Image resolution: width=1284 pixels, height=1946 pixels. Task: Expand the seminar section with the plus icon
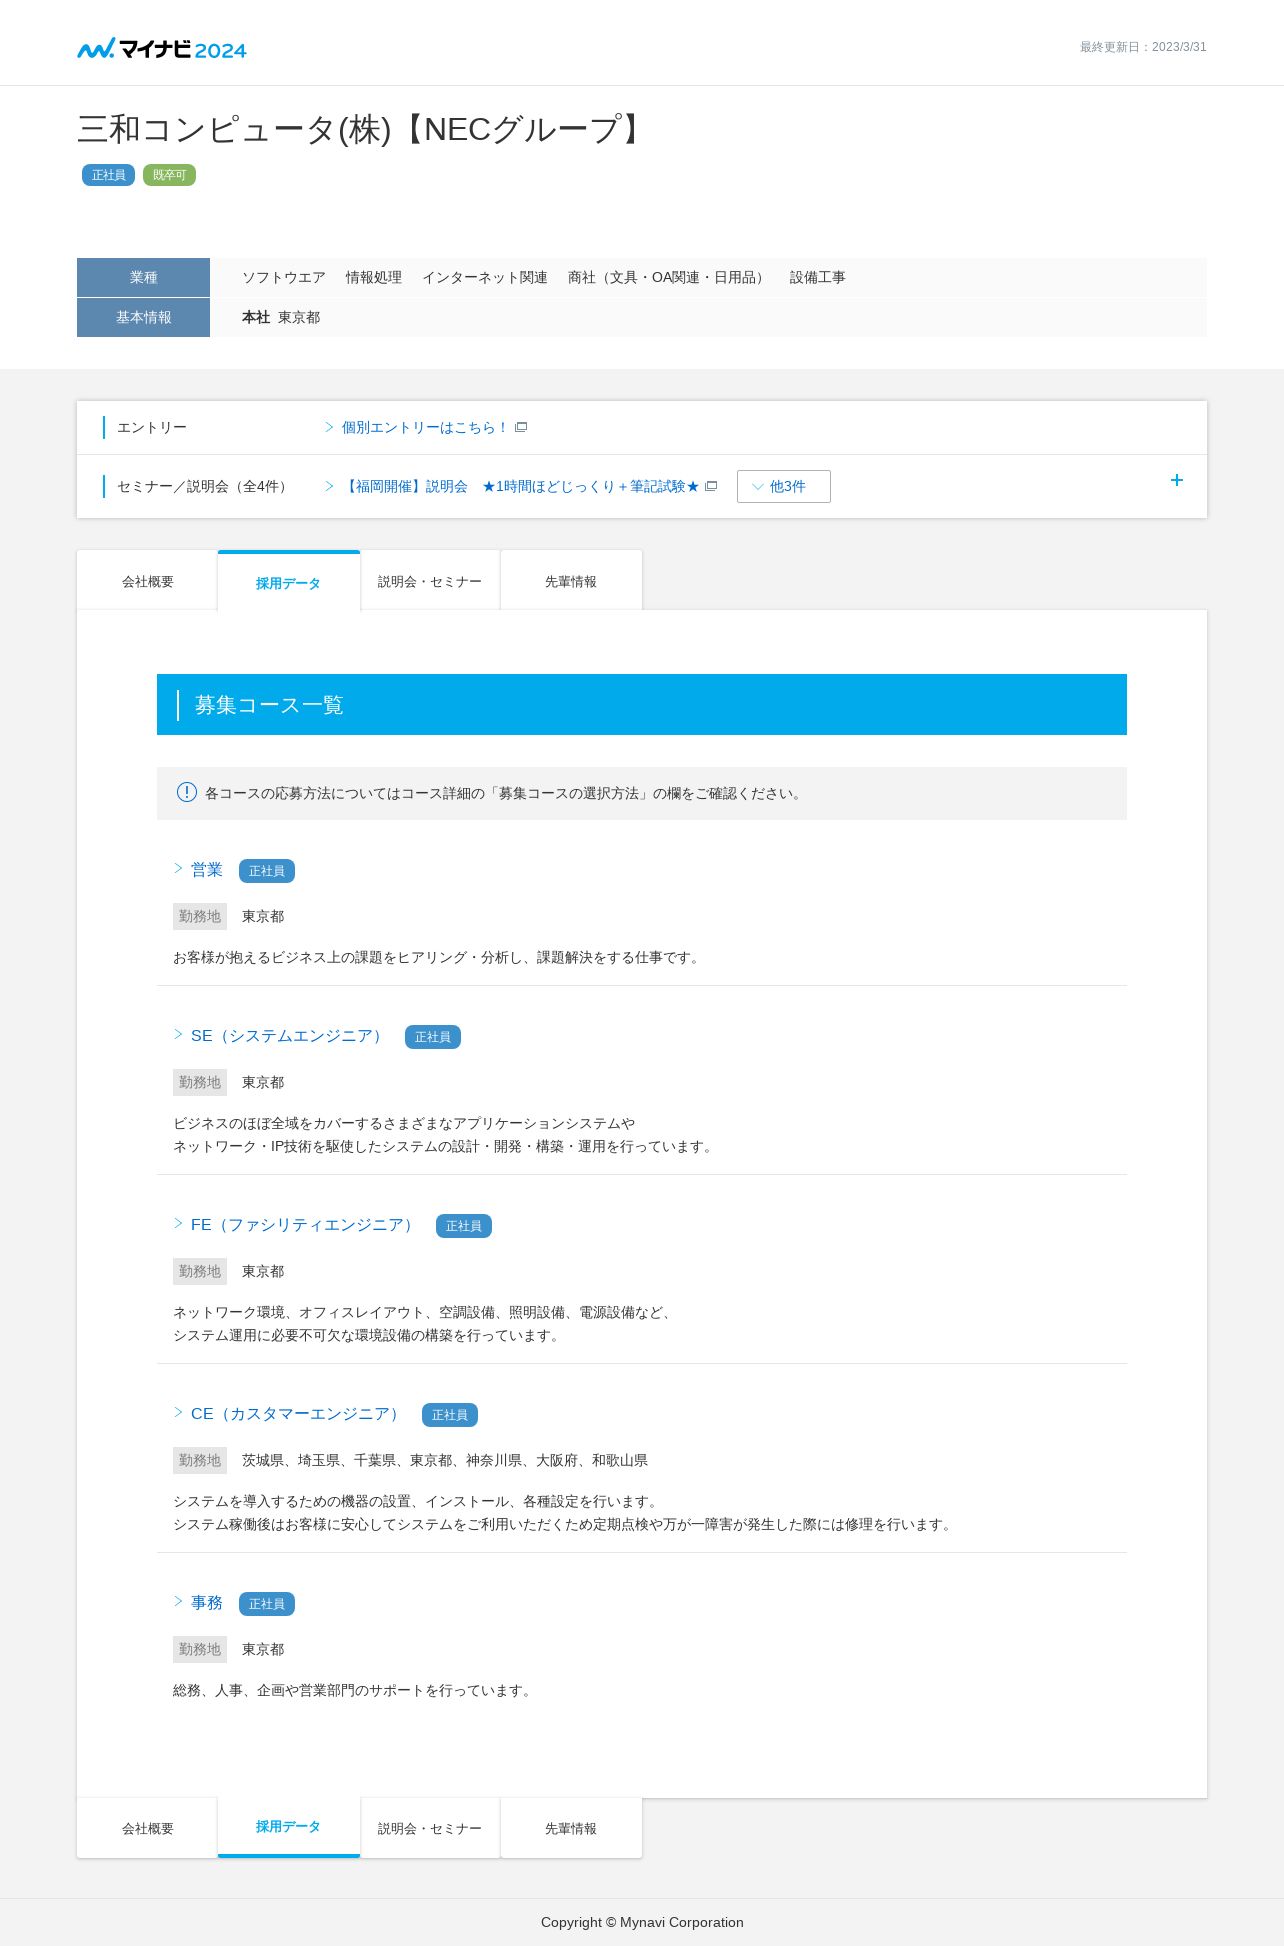pos(1177,480)
